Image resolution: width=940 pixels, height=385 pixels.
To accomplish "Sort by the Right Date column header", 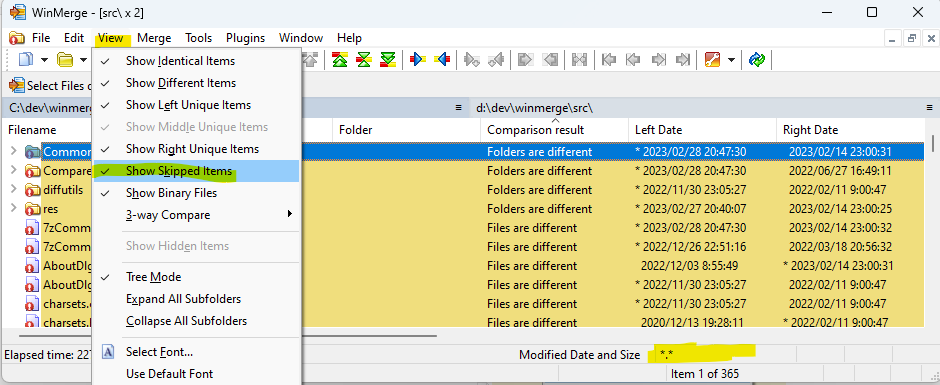I will (850, 130).
